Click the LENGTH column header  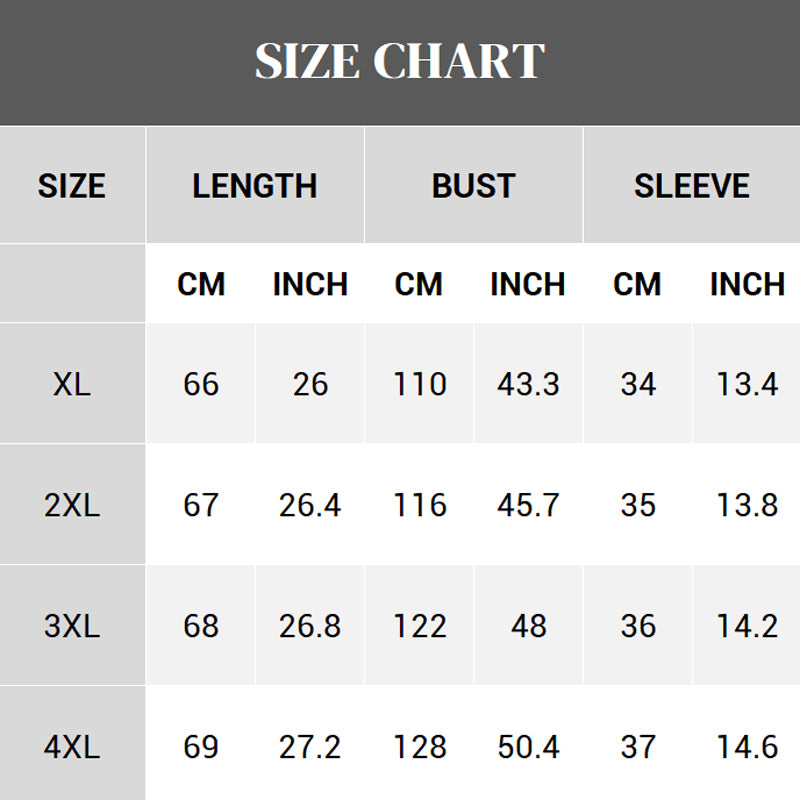(255, 186)
